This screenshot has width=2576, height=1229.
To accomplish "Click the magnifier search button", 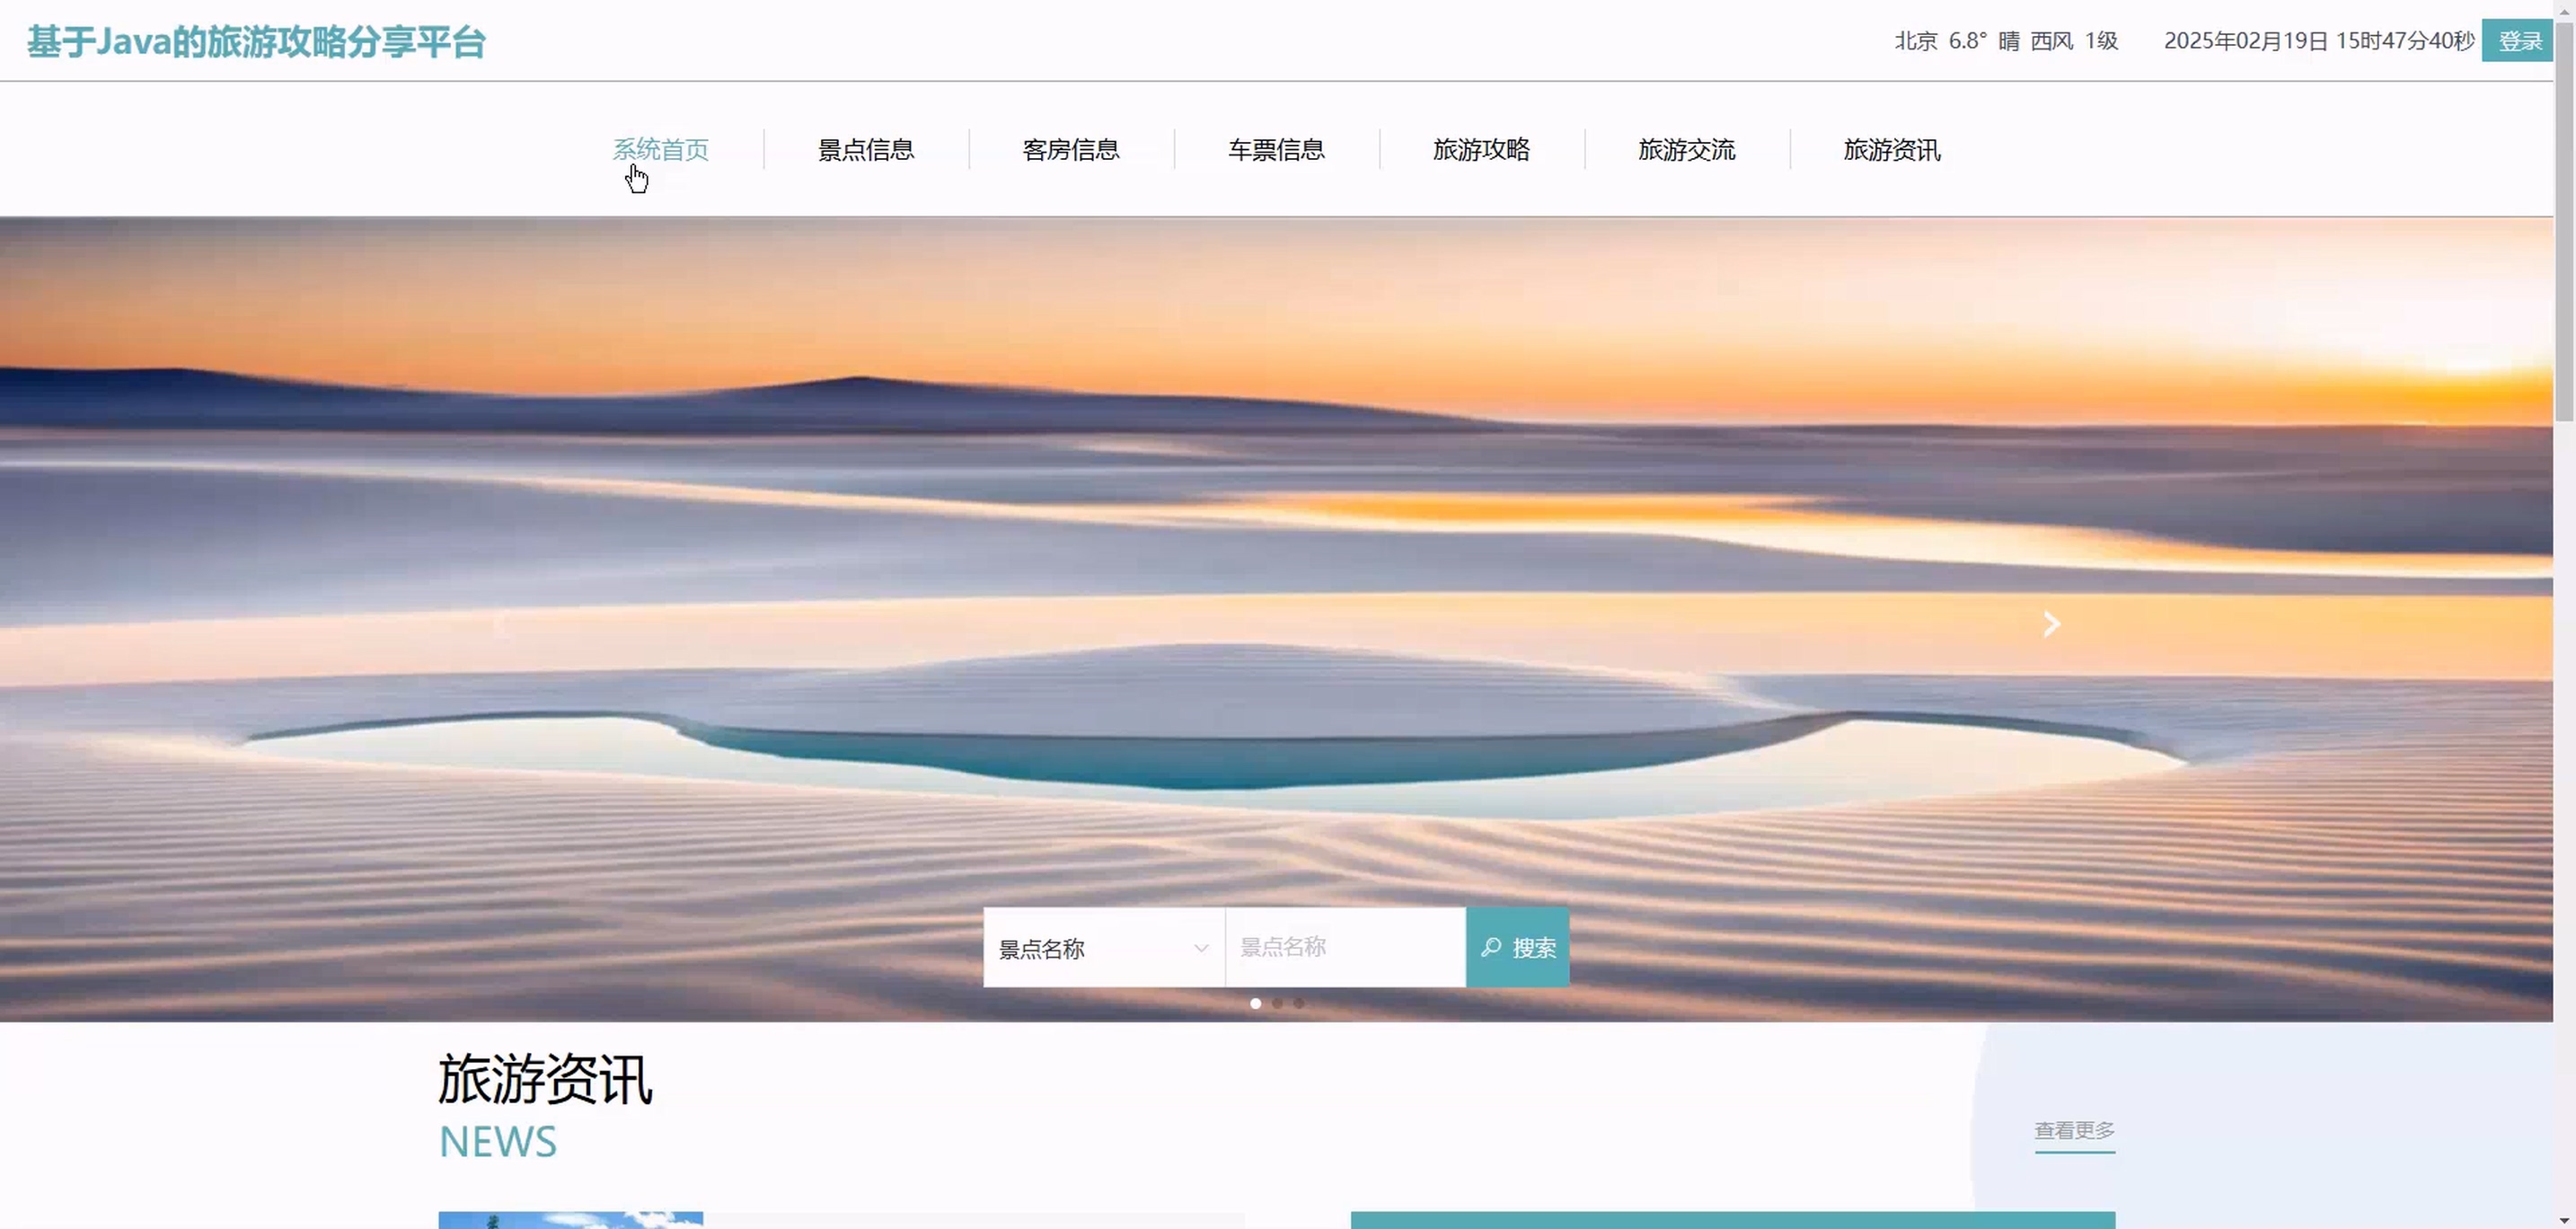I will 1517,947.
